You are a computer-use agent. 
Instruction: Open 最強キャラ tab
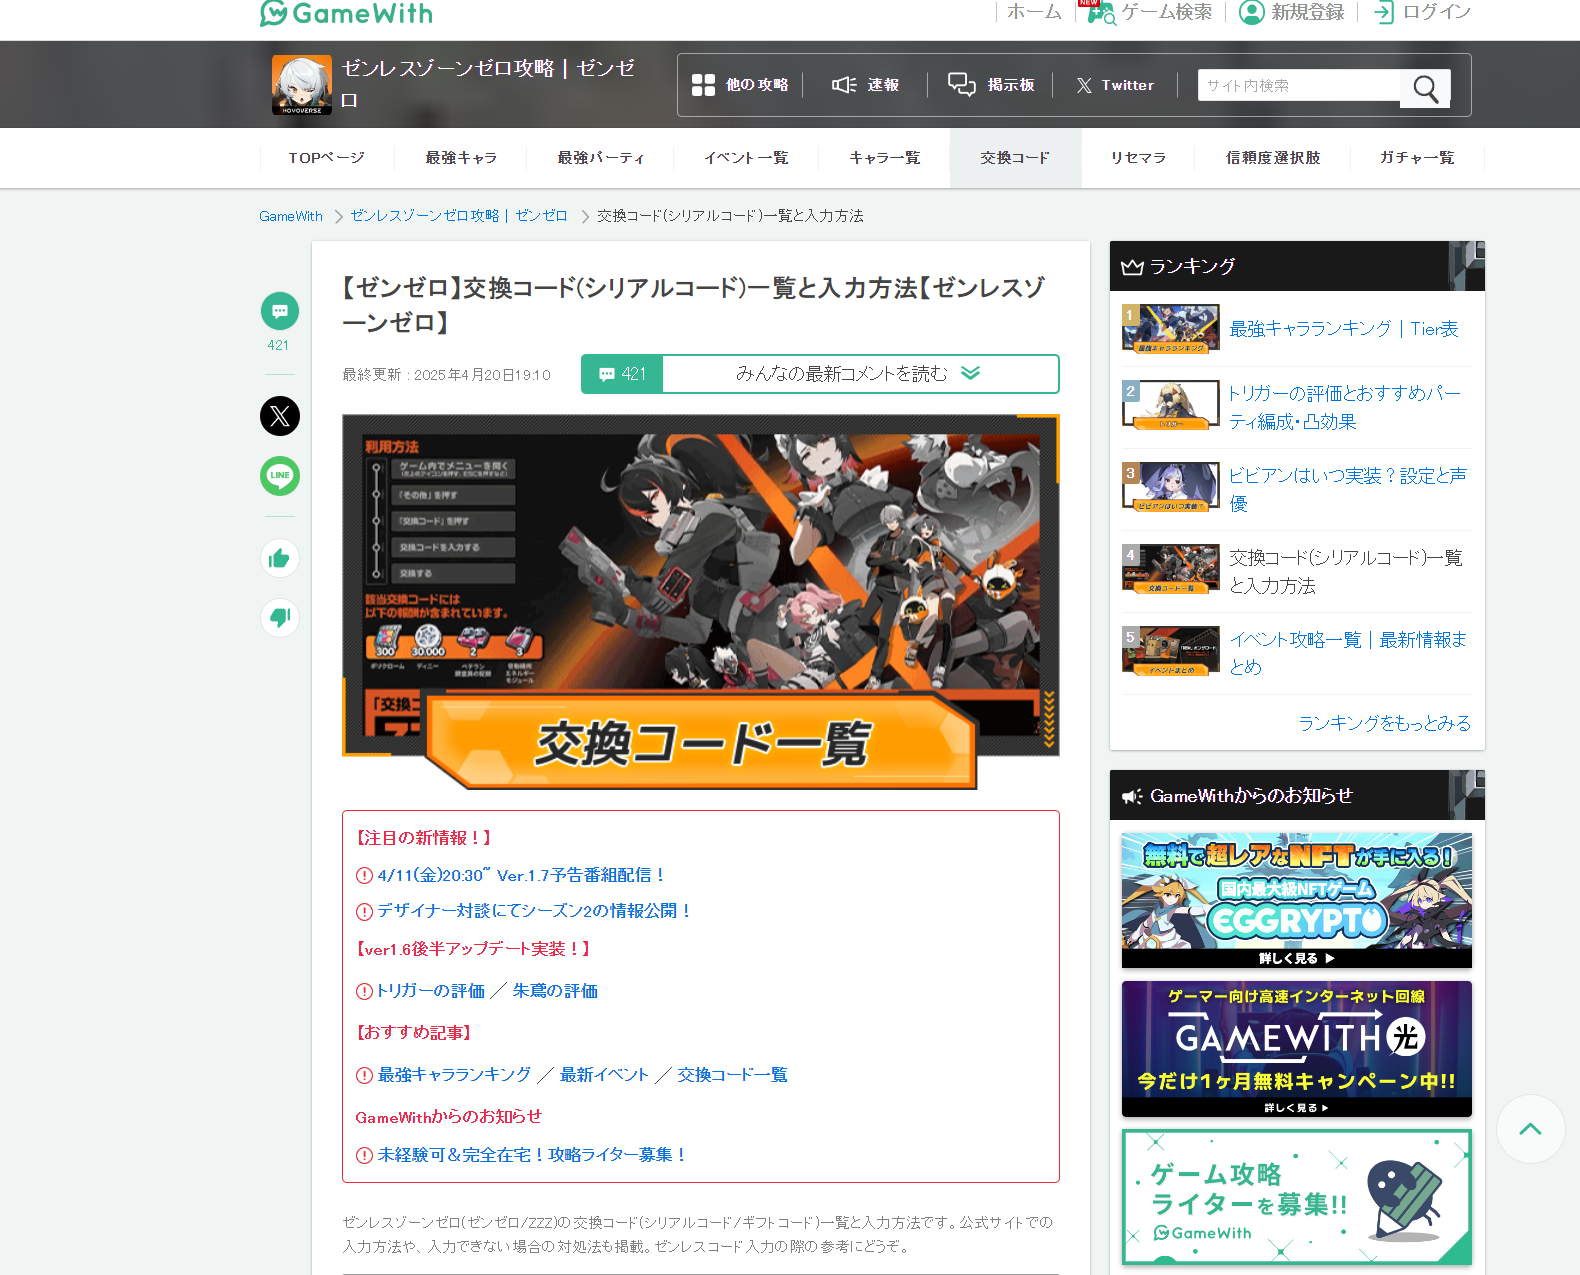point(461,158)
